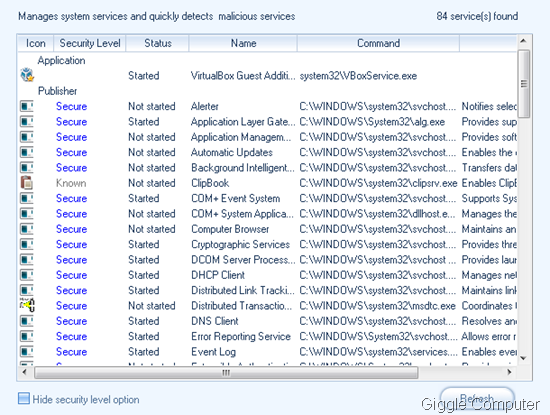Click the horizontal scrollbar right arrow
The height and width of the screenshot is (415, 550).
(x=510, y=372)
